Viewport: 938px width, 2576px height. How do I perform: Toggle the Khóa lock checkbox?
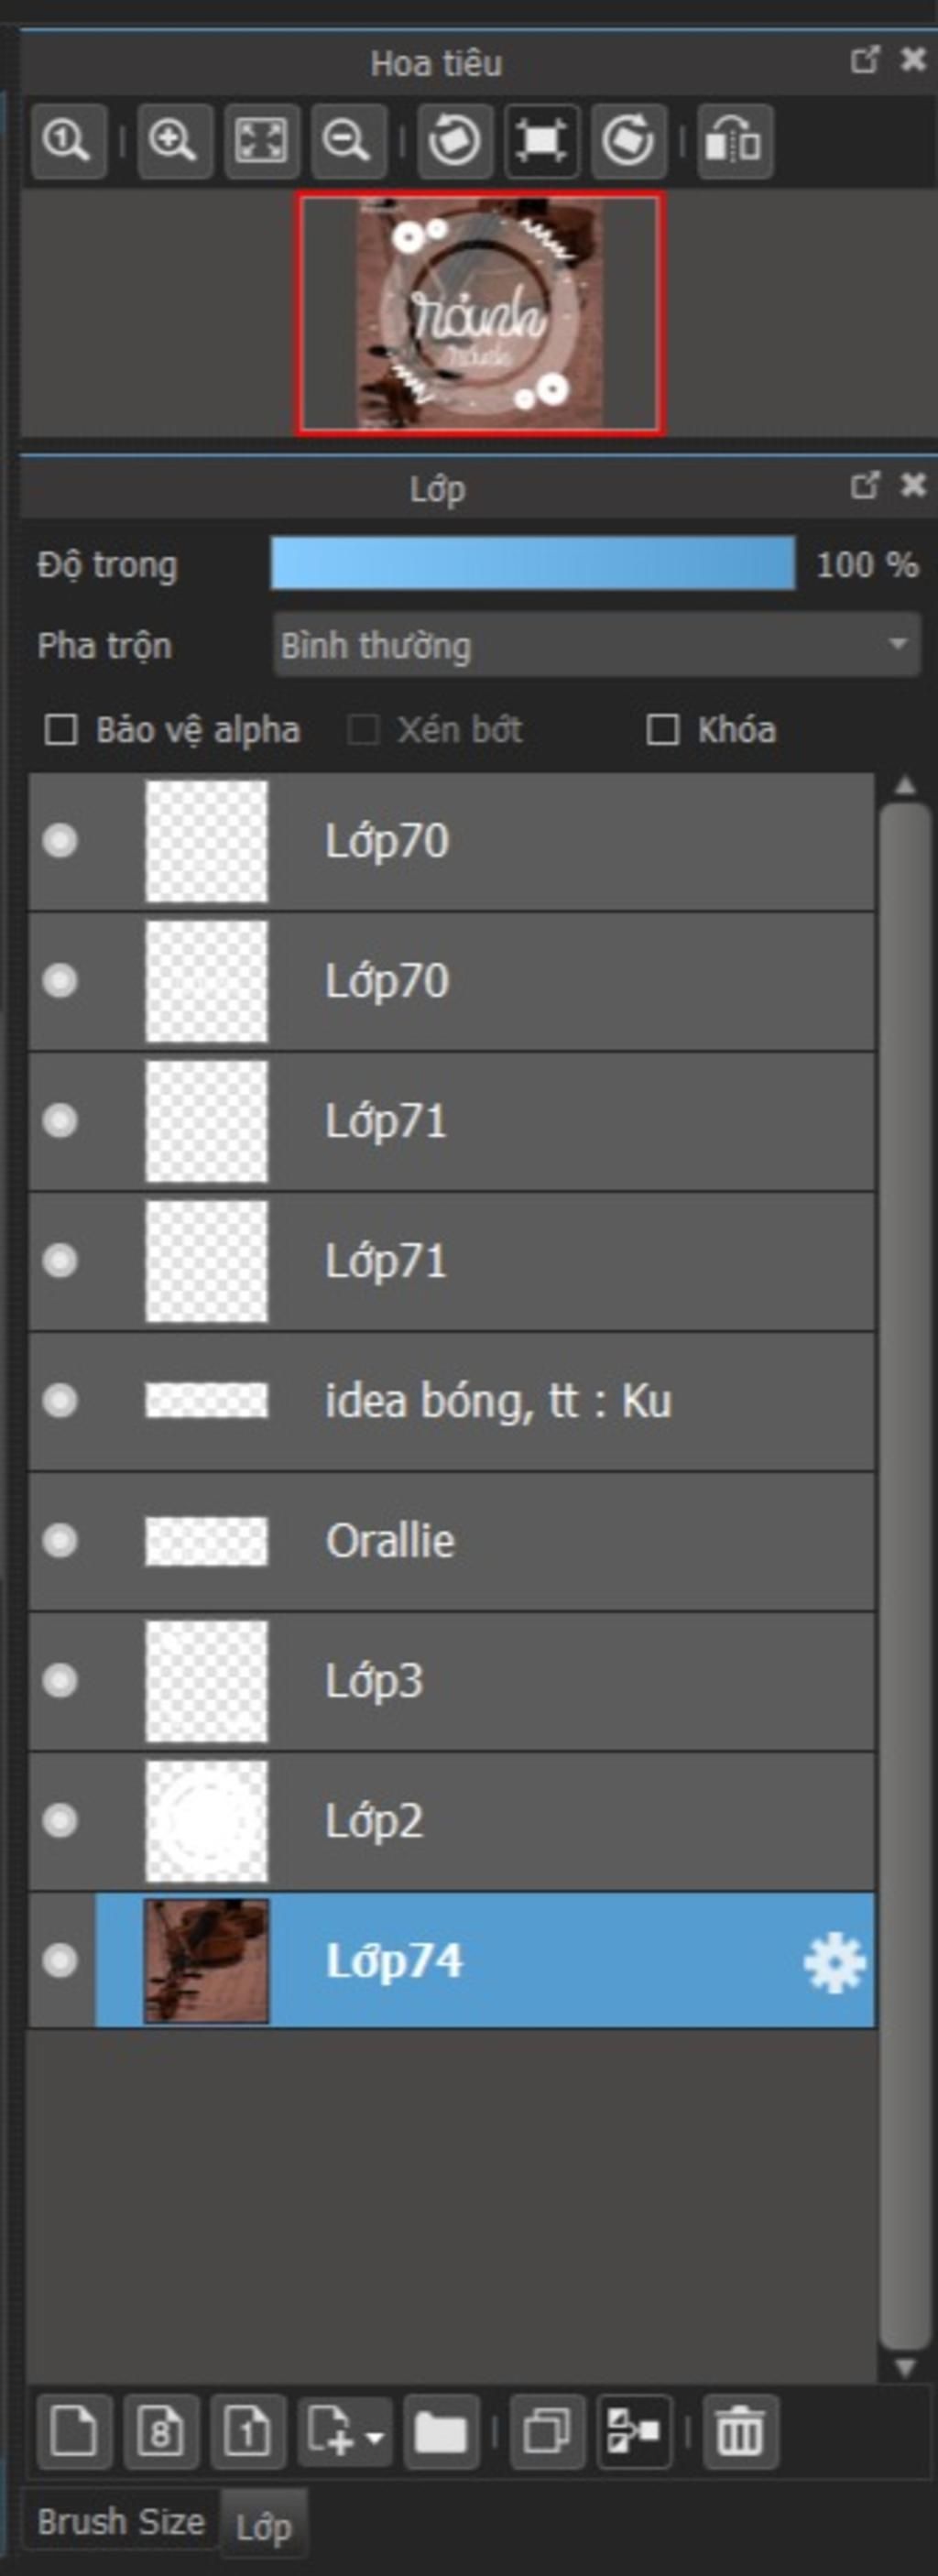pos(662,730)
